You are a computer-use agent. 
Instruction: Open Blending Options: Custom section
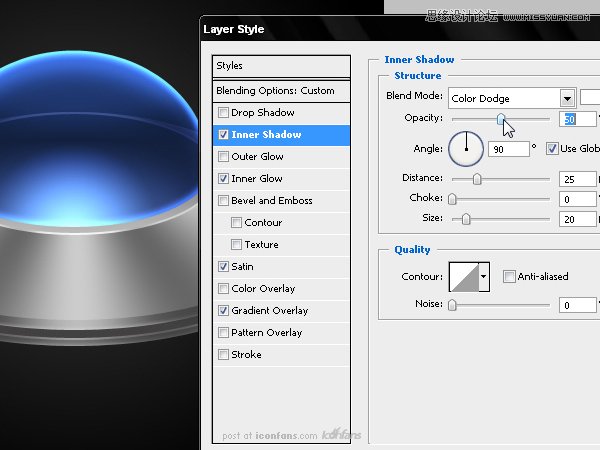tap(281, 91)
